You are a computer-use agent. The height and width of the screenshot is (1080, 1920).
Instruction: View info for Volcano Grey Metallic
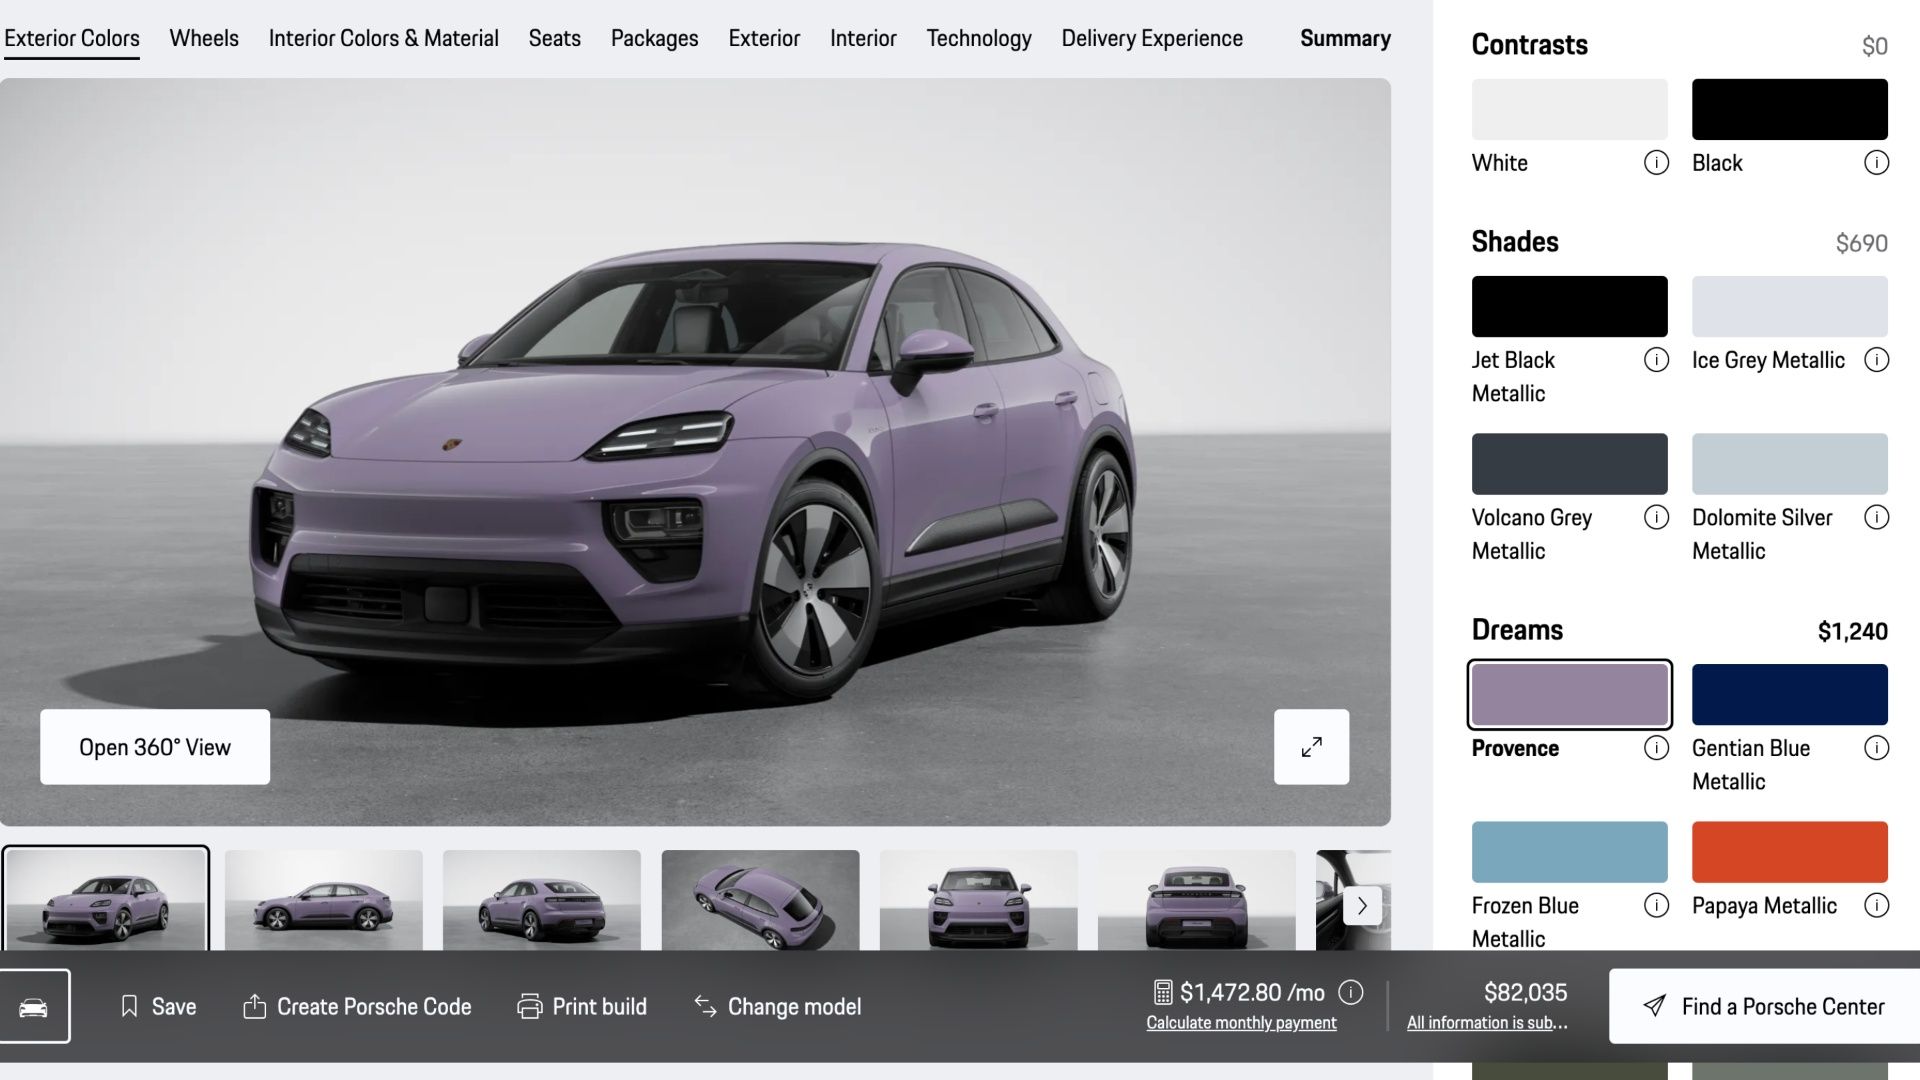pyautogui.click(x=1656, y=517)
